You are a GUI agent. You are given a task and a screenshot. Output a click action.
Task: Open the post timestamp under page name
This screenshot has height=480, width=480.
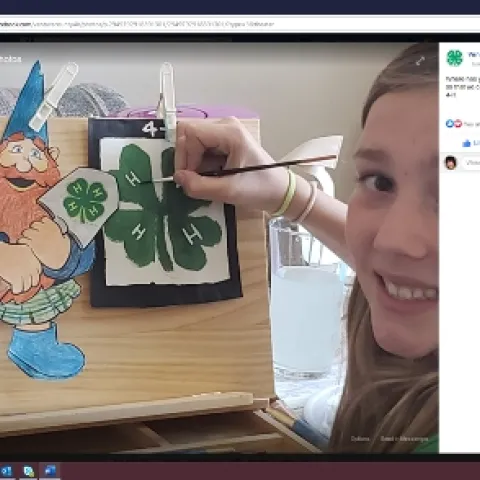476,64
